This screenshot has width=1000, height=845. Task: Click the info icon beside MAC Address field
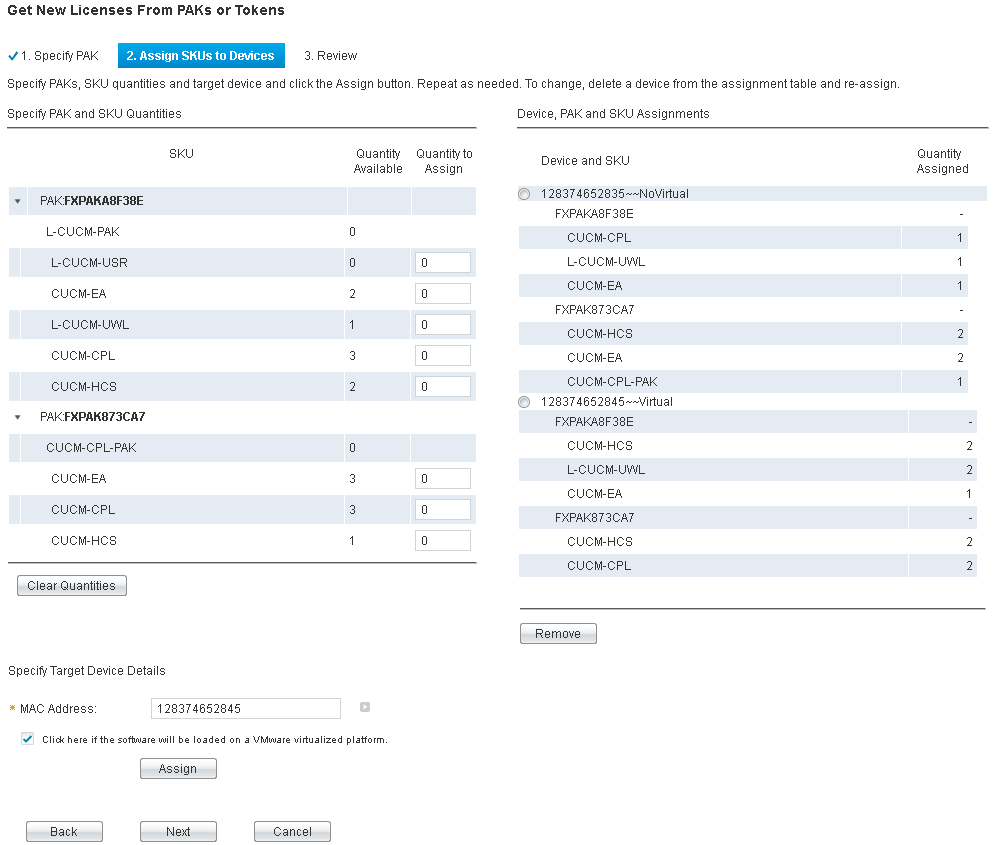click(365, 707)
